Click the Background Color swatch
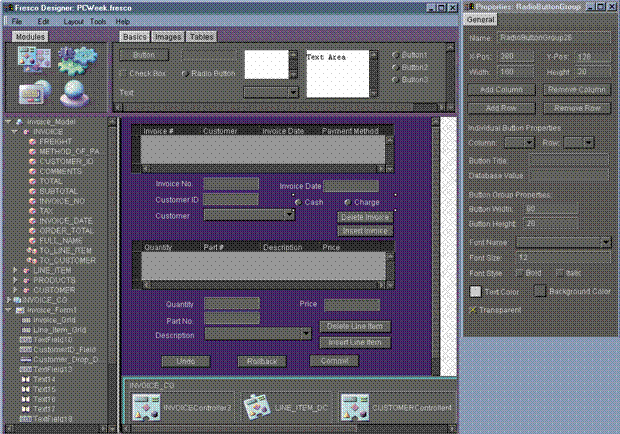 pyautogui.click(x=540, y=291)
